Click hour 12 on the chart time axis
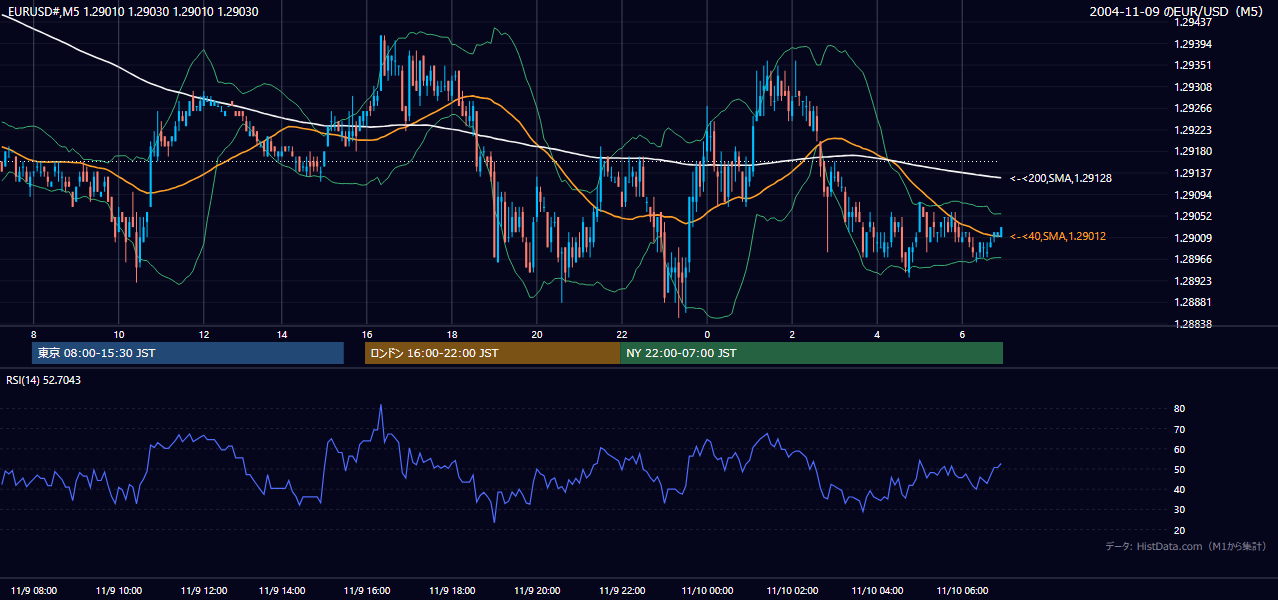 click(203, 334)
